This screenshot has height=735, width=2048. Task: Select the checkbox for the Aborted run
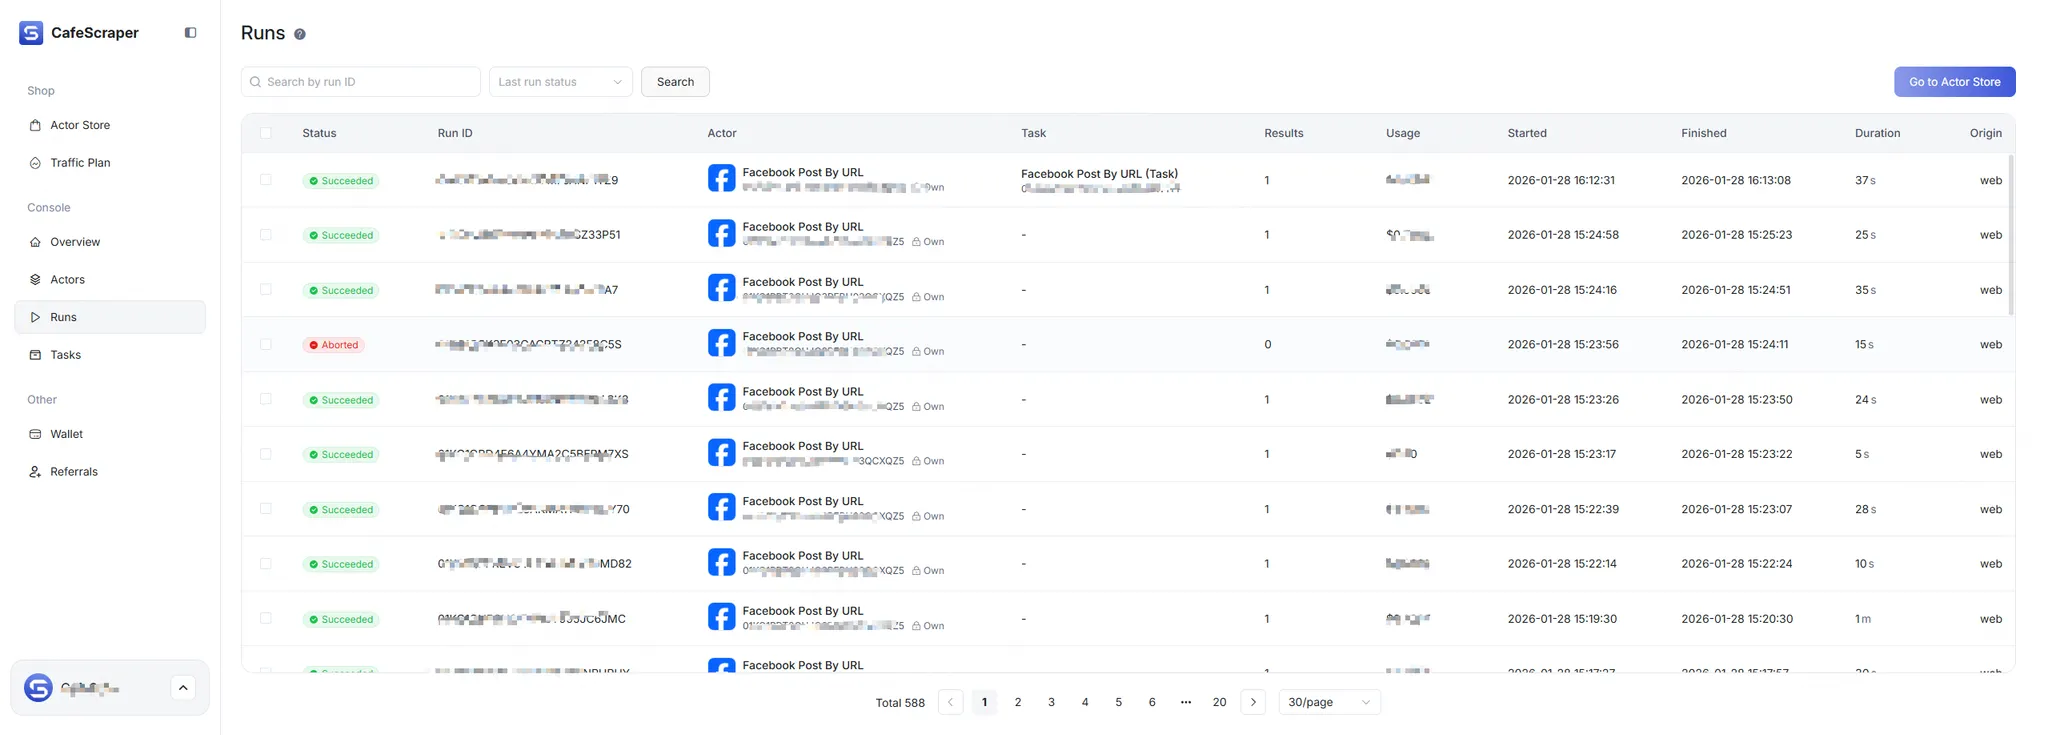[265, 344]
